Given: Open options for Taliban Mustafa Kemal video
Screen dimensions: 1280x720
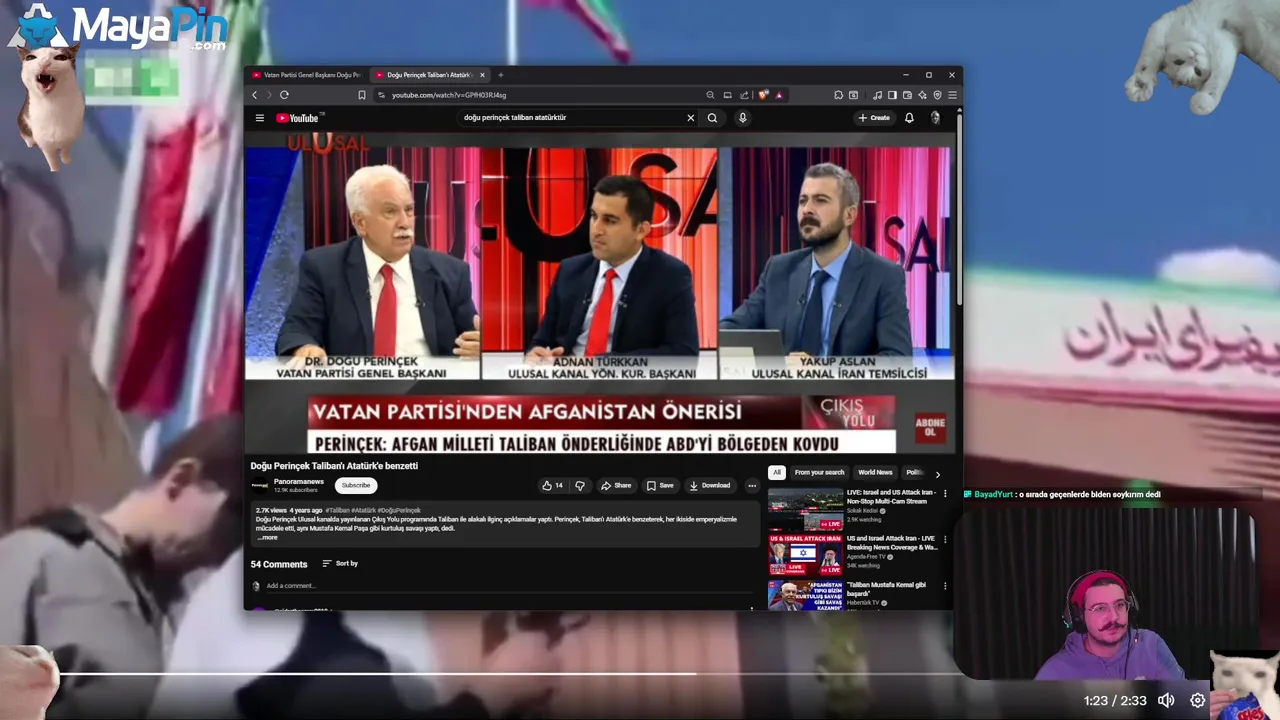Looking at the screenshot, I should (x=945, y=586).
